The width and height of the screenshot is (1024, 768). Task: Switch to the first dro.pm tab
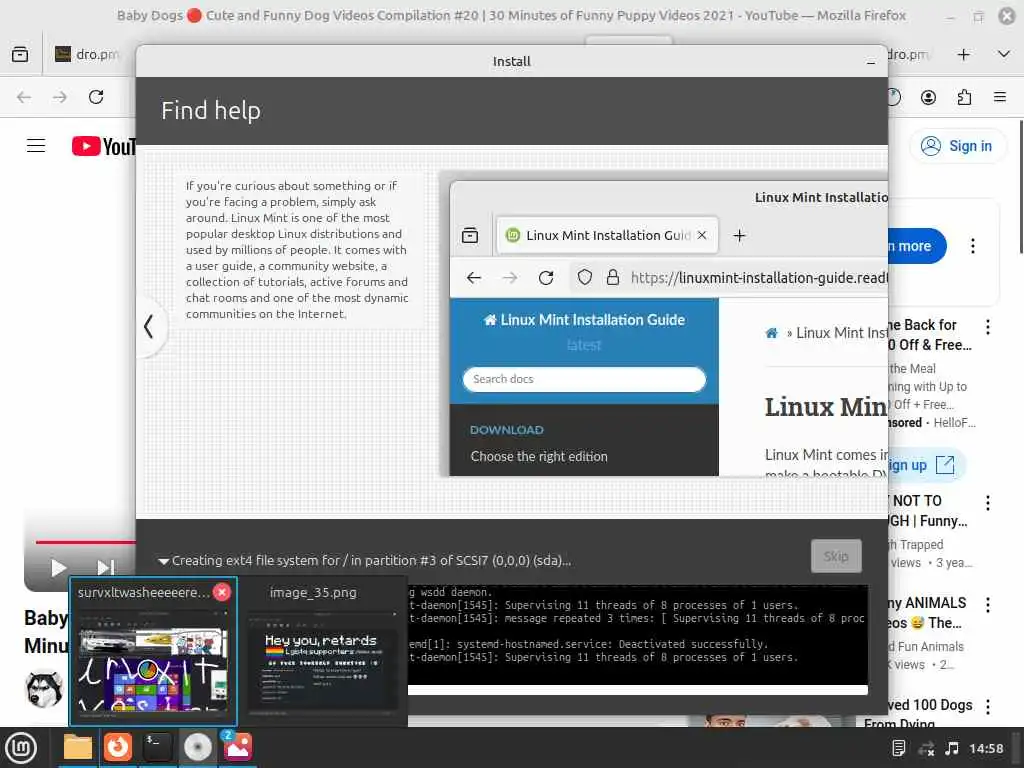(x=88, y=55)
